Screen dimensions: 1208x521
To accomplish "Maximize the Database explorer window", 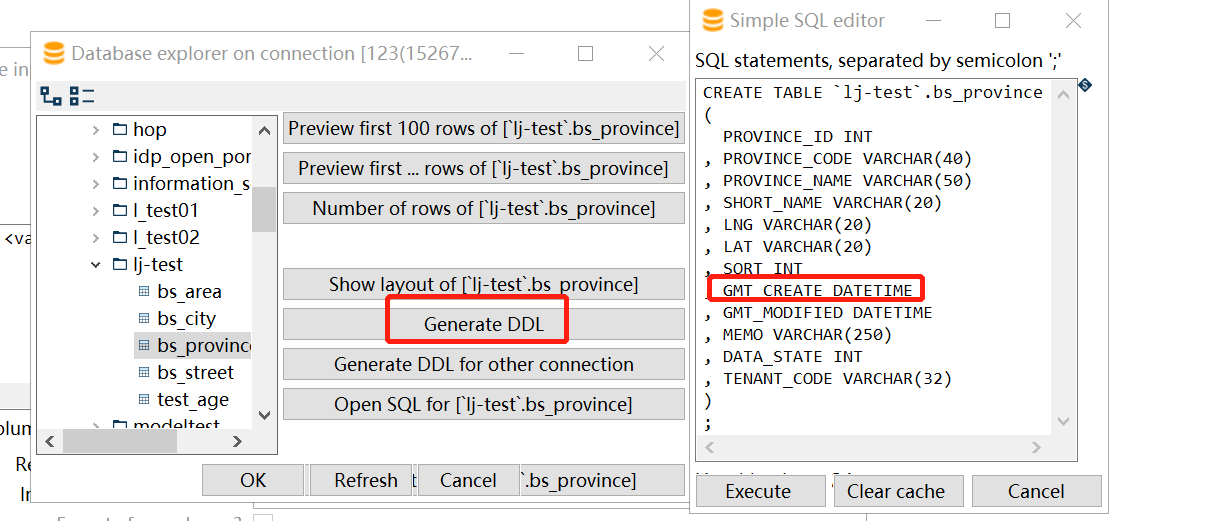I will coord(586,54).
